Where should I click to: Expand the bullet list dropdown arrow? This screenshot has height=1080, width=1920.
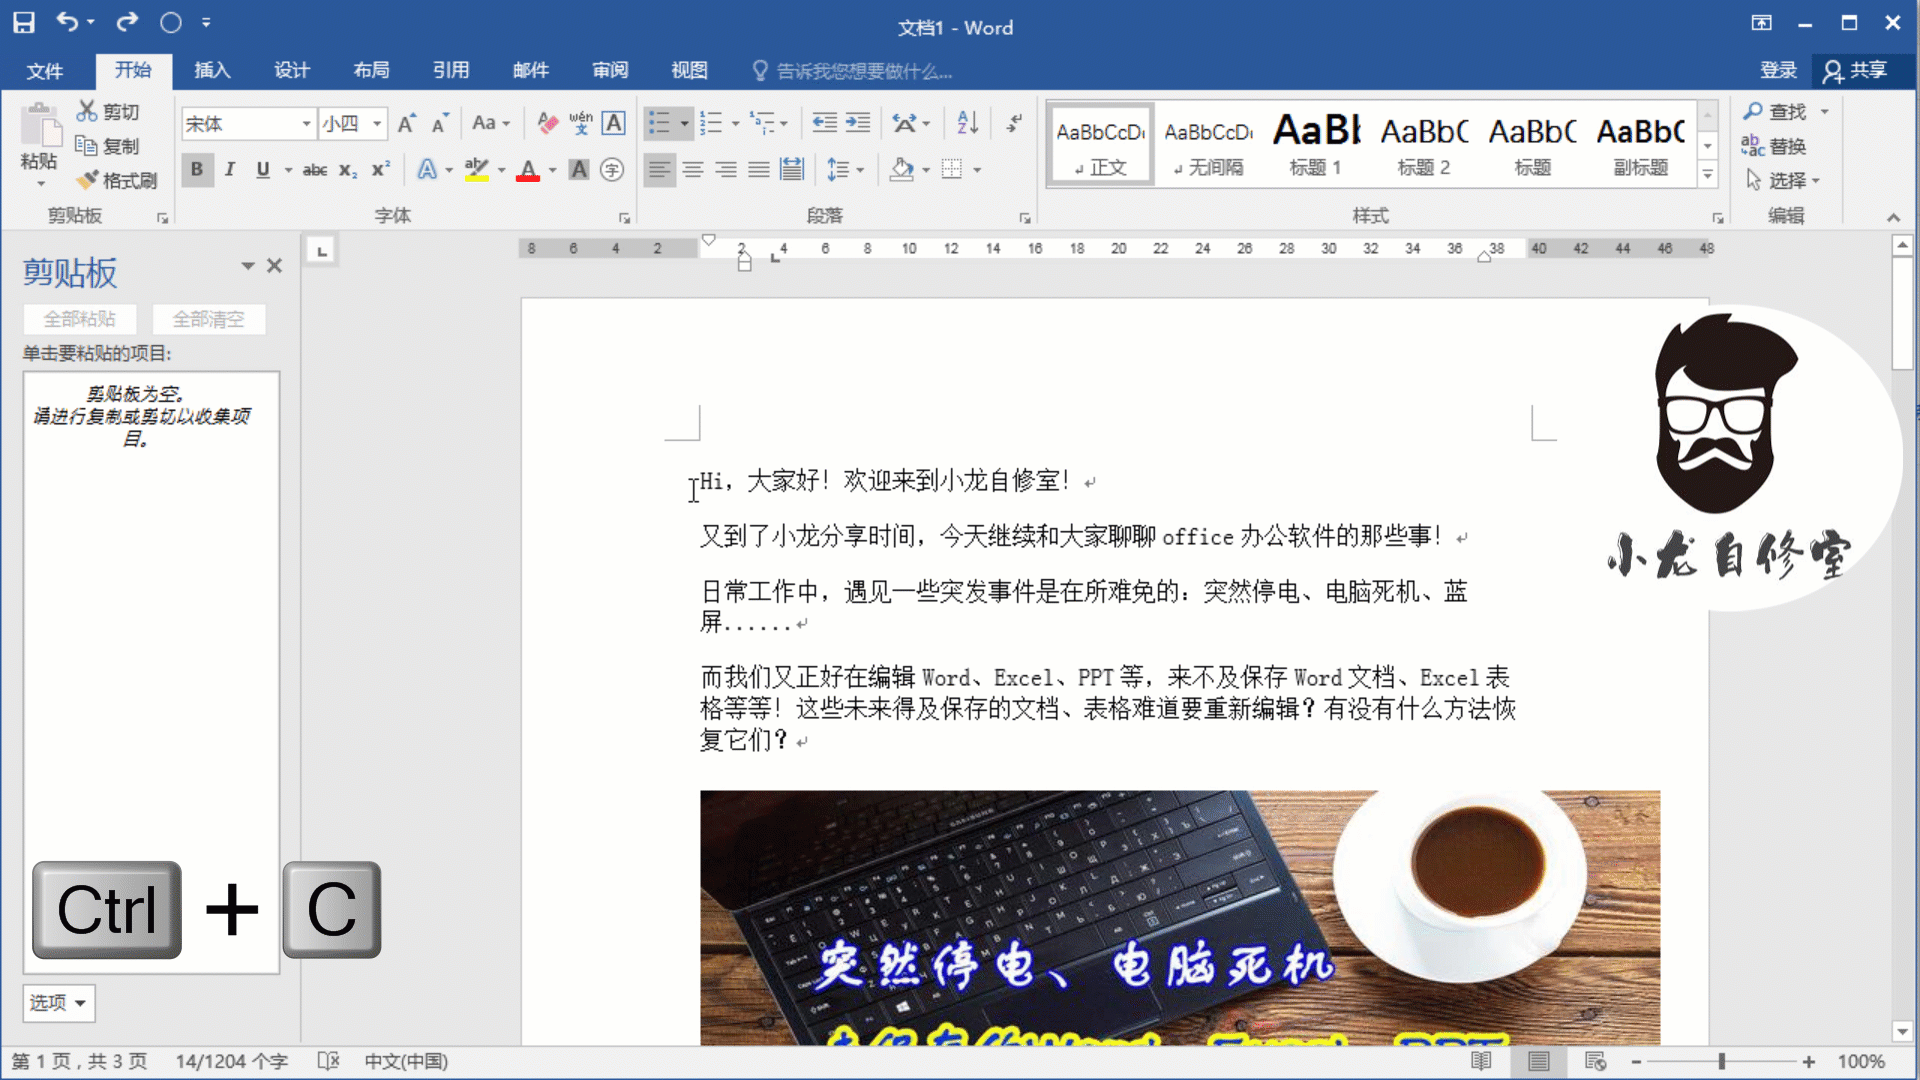[684, 123]
